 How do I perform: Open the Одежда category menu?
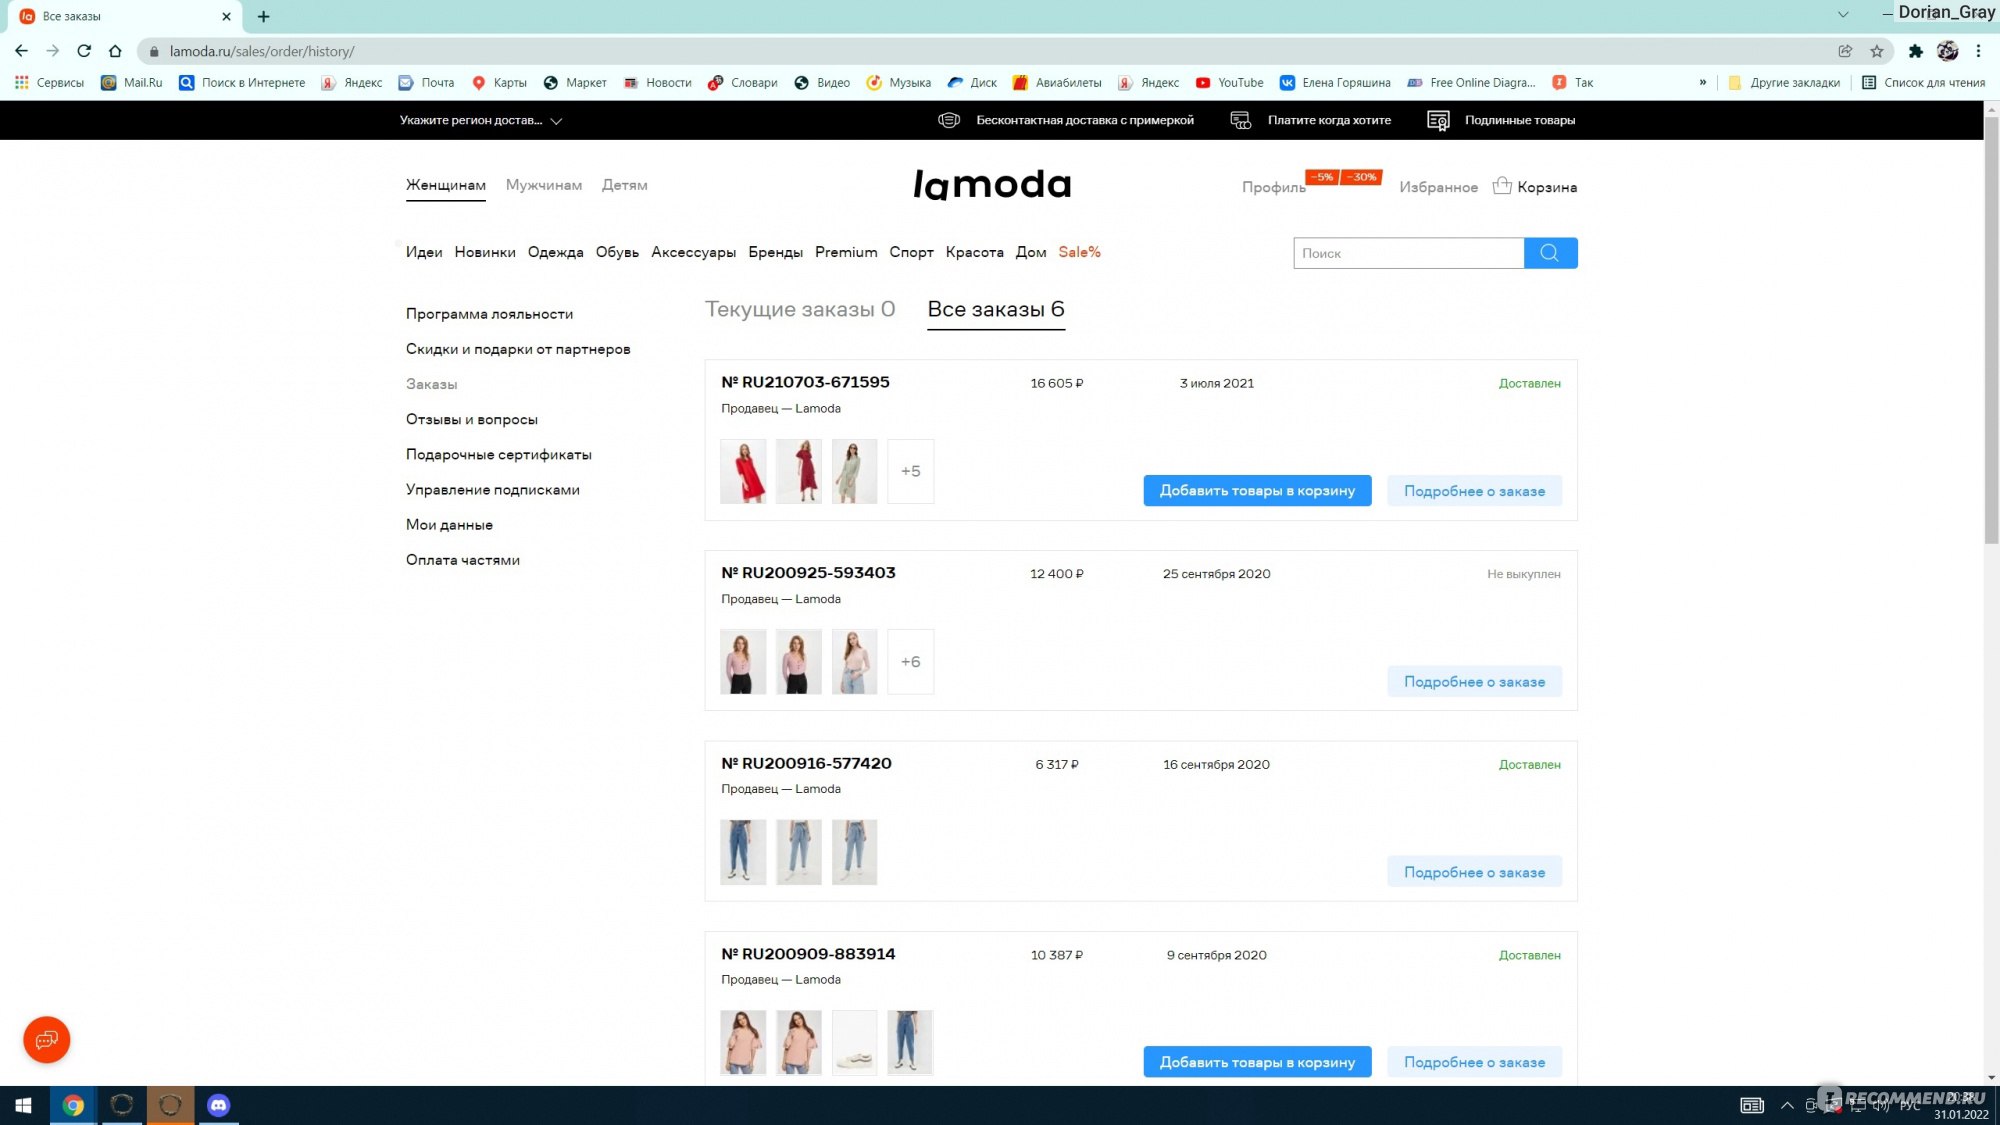556,252
